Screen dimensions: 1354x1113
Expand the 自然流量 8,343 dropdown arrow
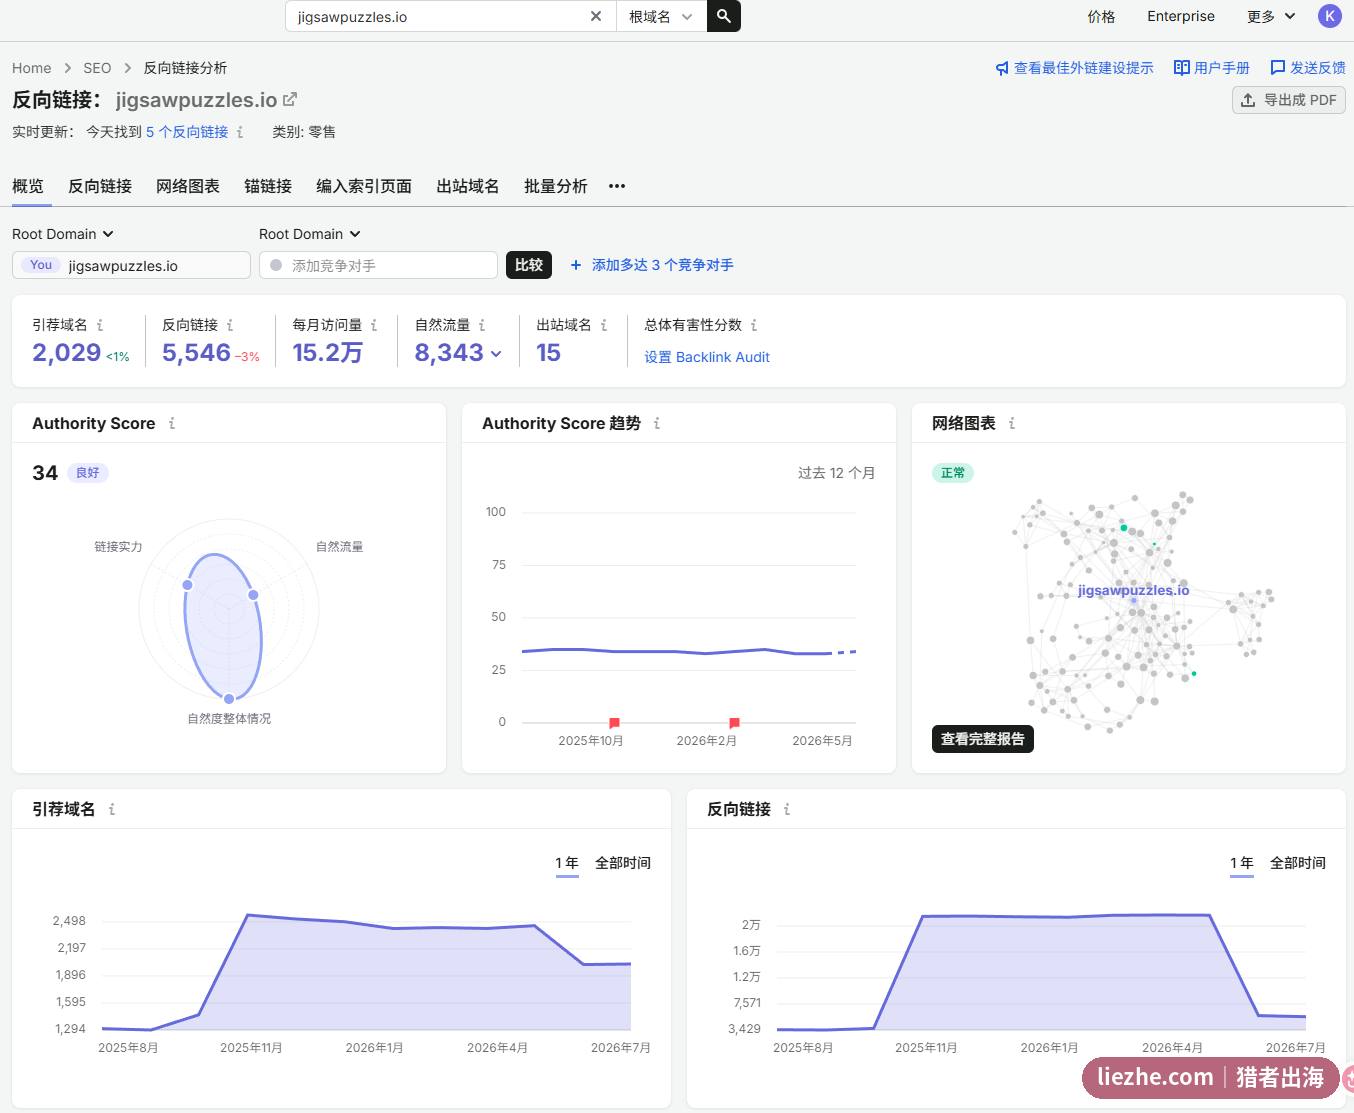pos(496,354)
